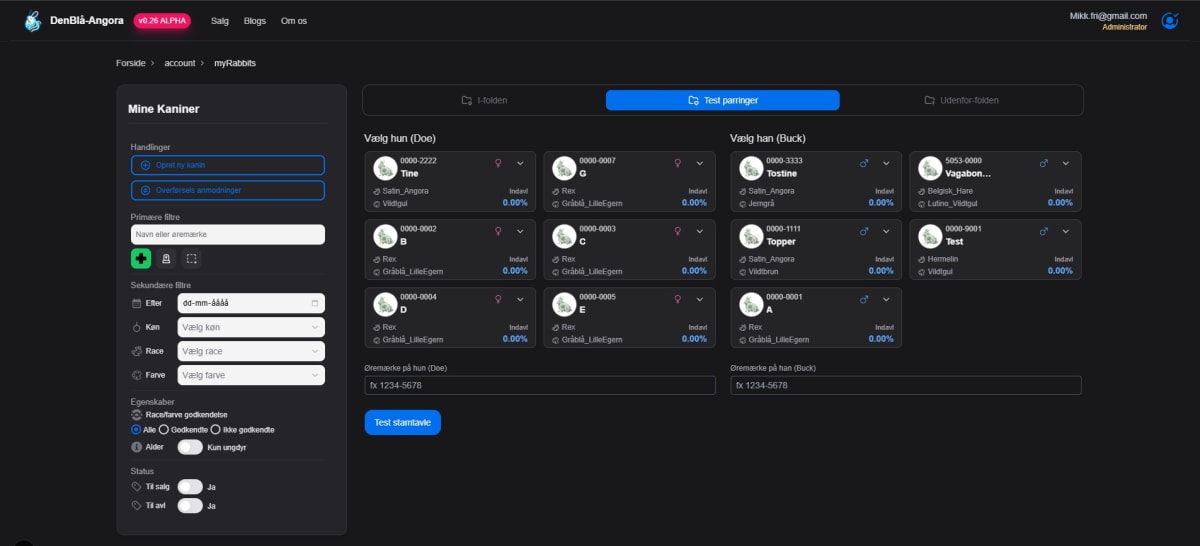Switch to the I-folden tab
The width and height of the screenshot is (1200, 546).
484,100
